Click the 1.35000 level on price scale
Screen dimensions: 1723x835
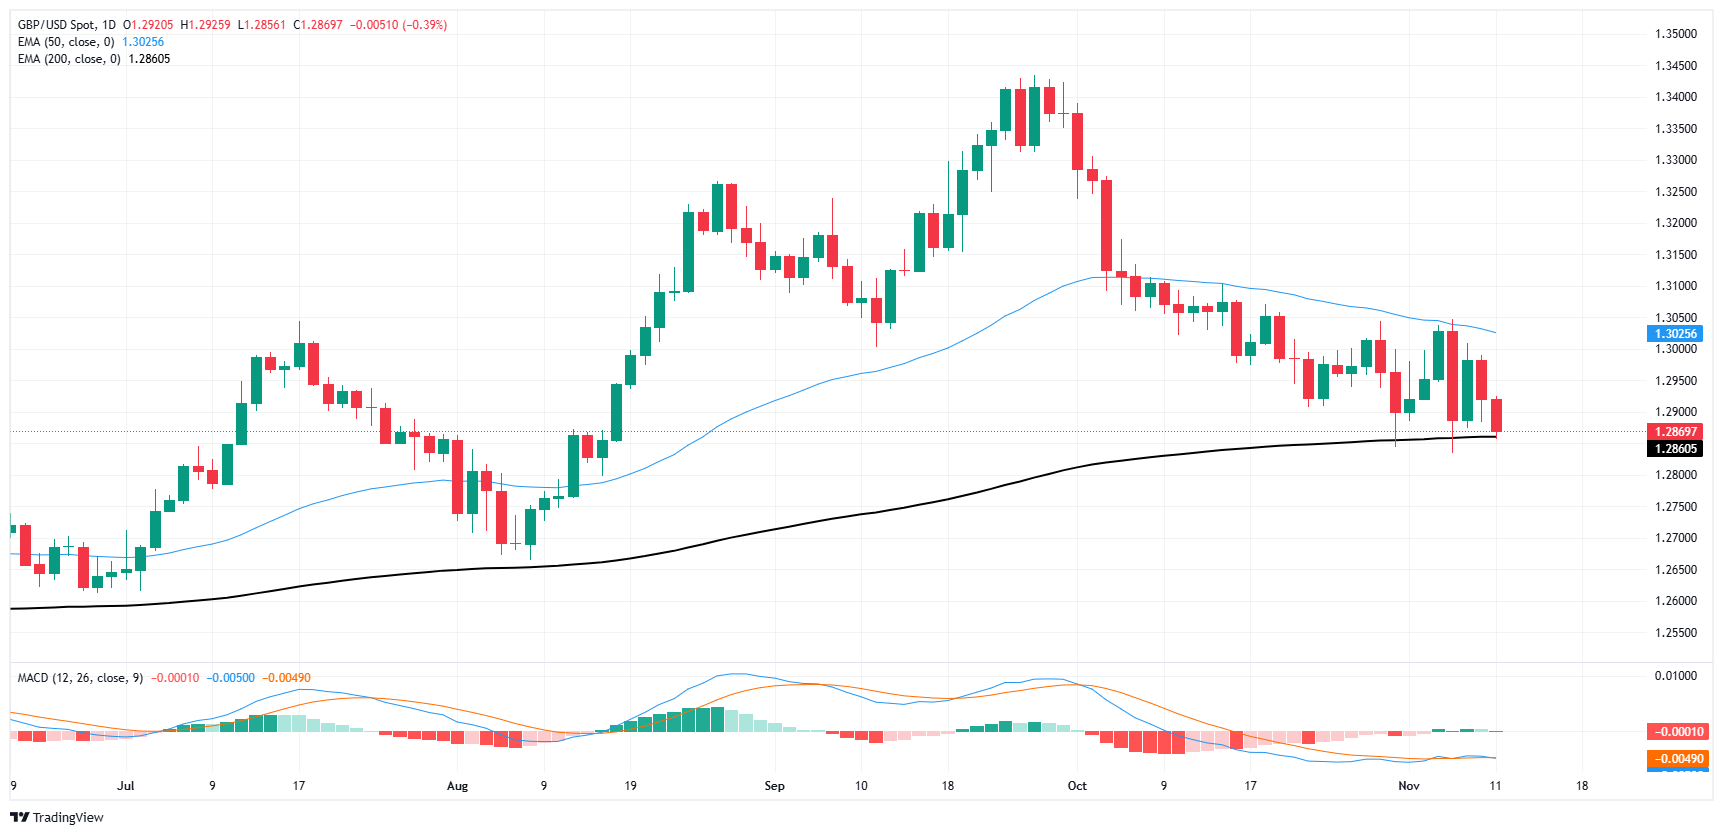point(1675,34)
